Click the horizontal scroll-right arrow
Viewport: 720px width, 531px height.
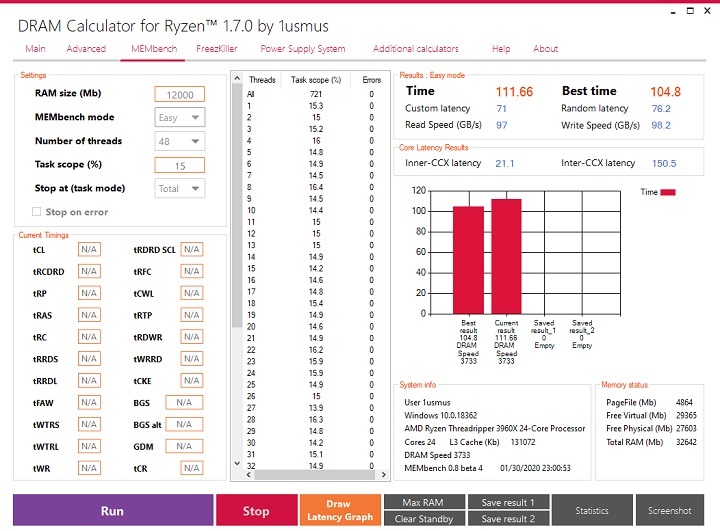384,475
